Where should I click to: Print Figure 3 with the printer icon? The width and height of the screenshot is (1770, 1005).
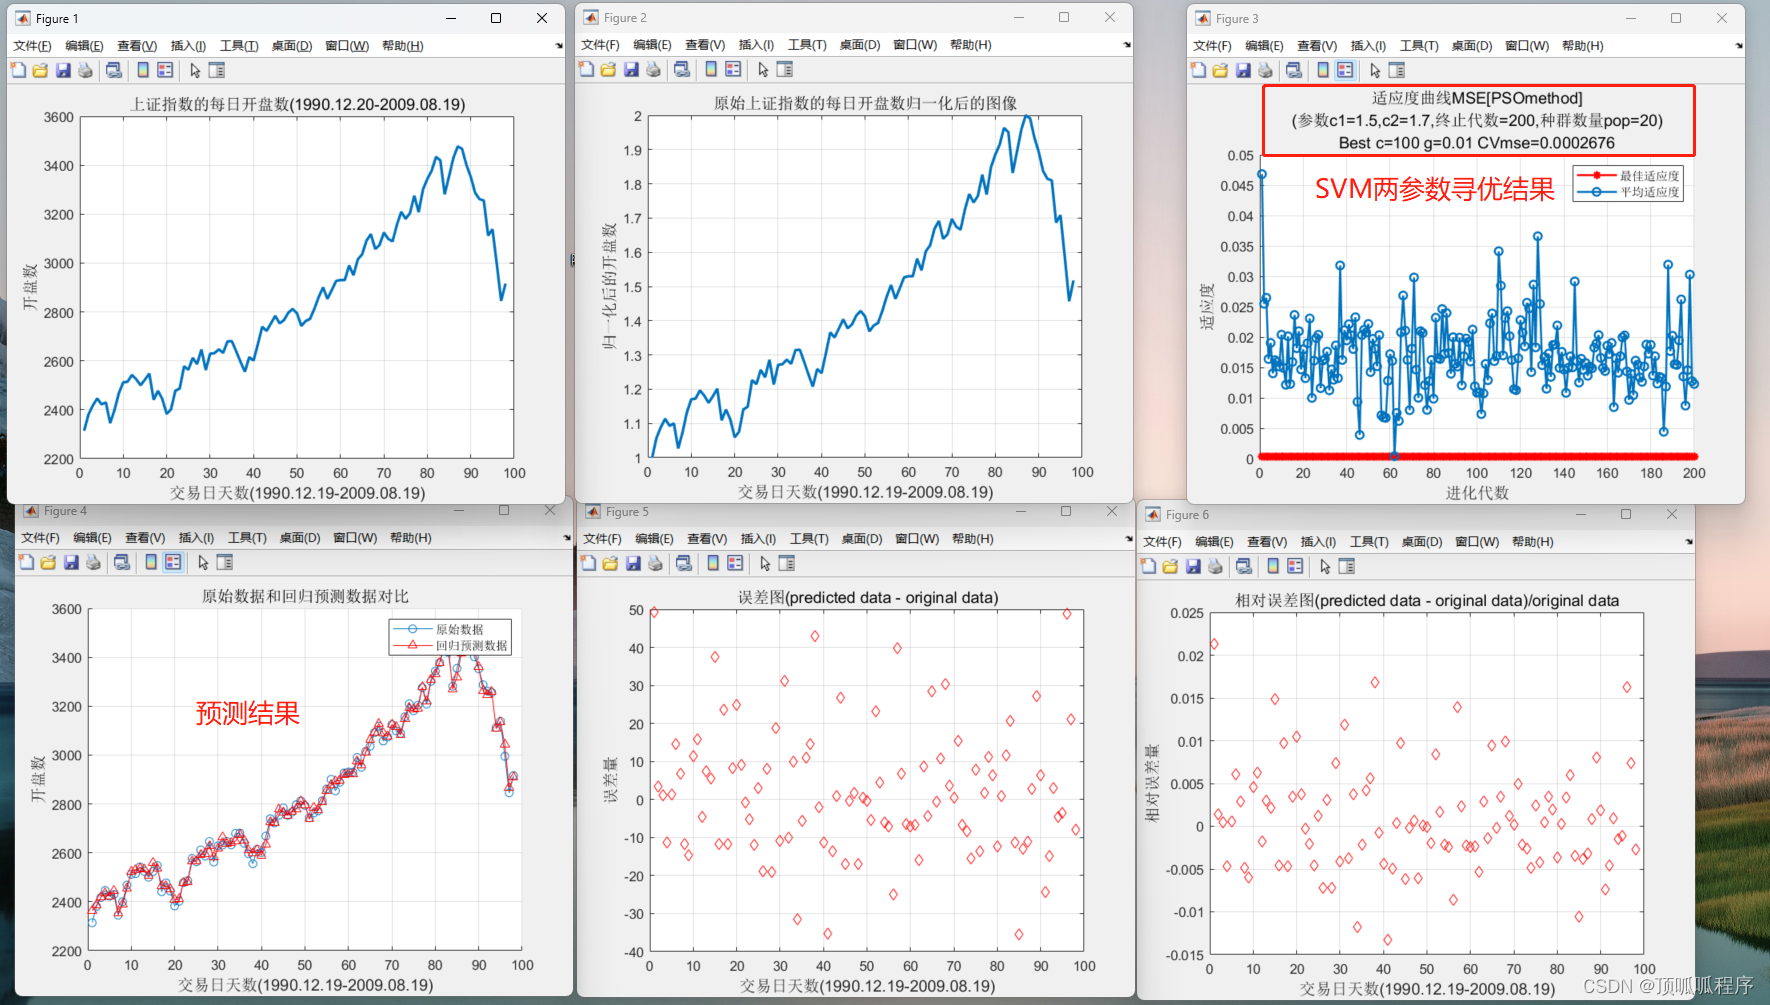pyautogui.click(x=1265, y=70)
